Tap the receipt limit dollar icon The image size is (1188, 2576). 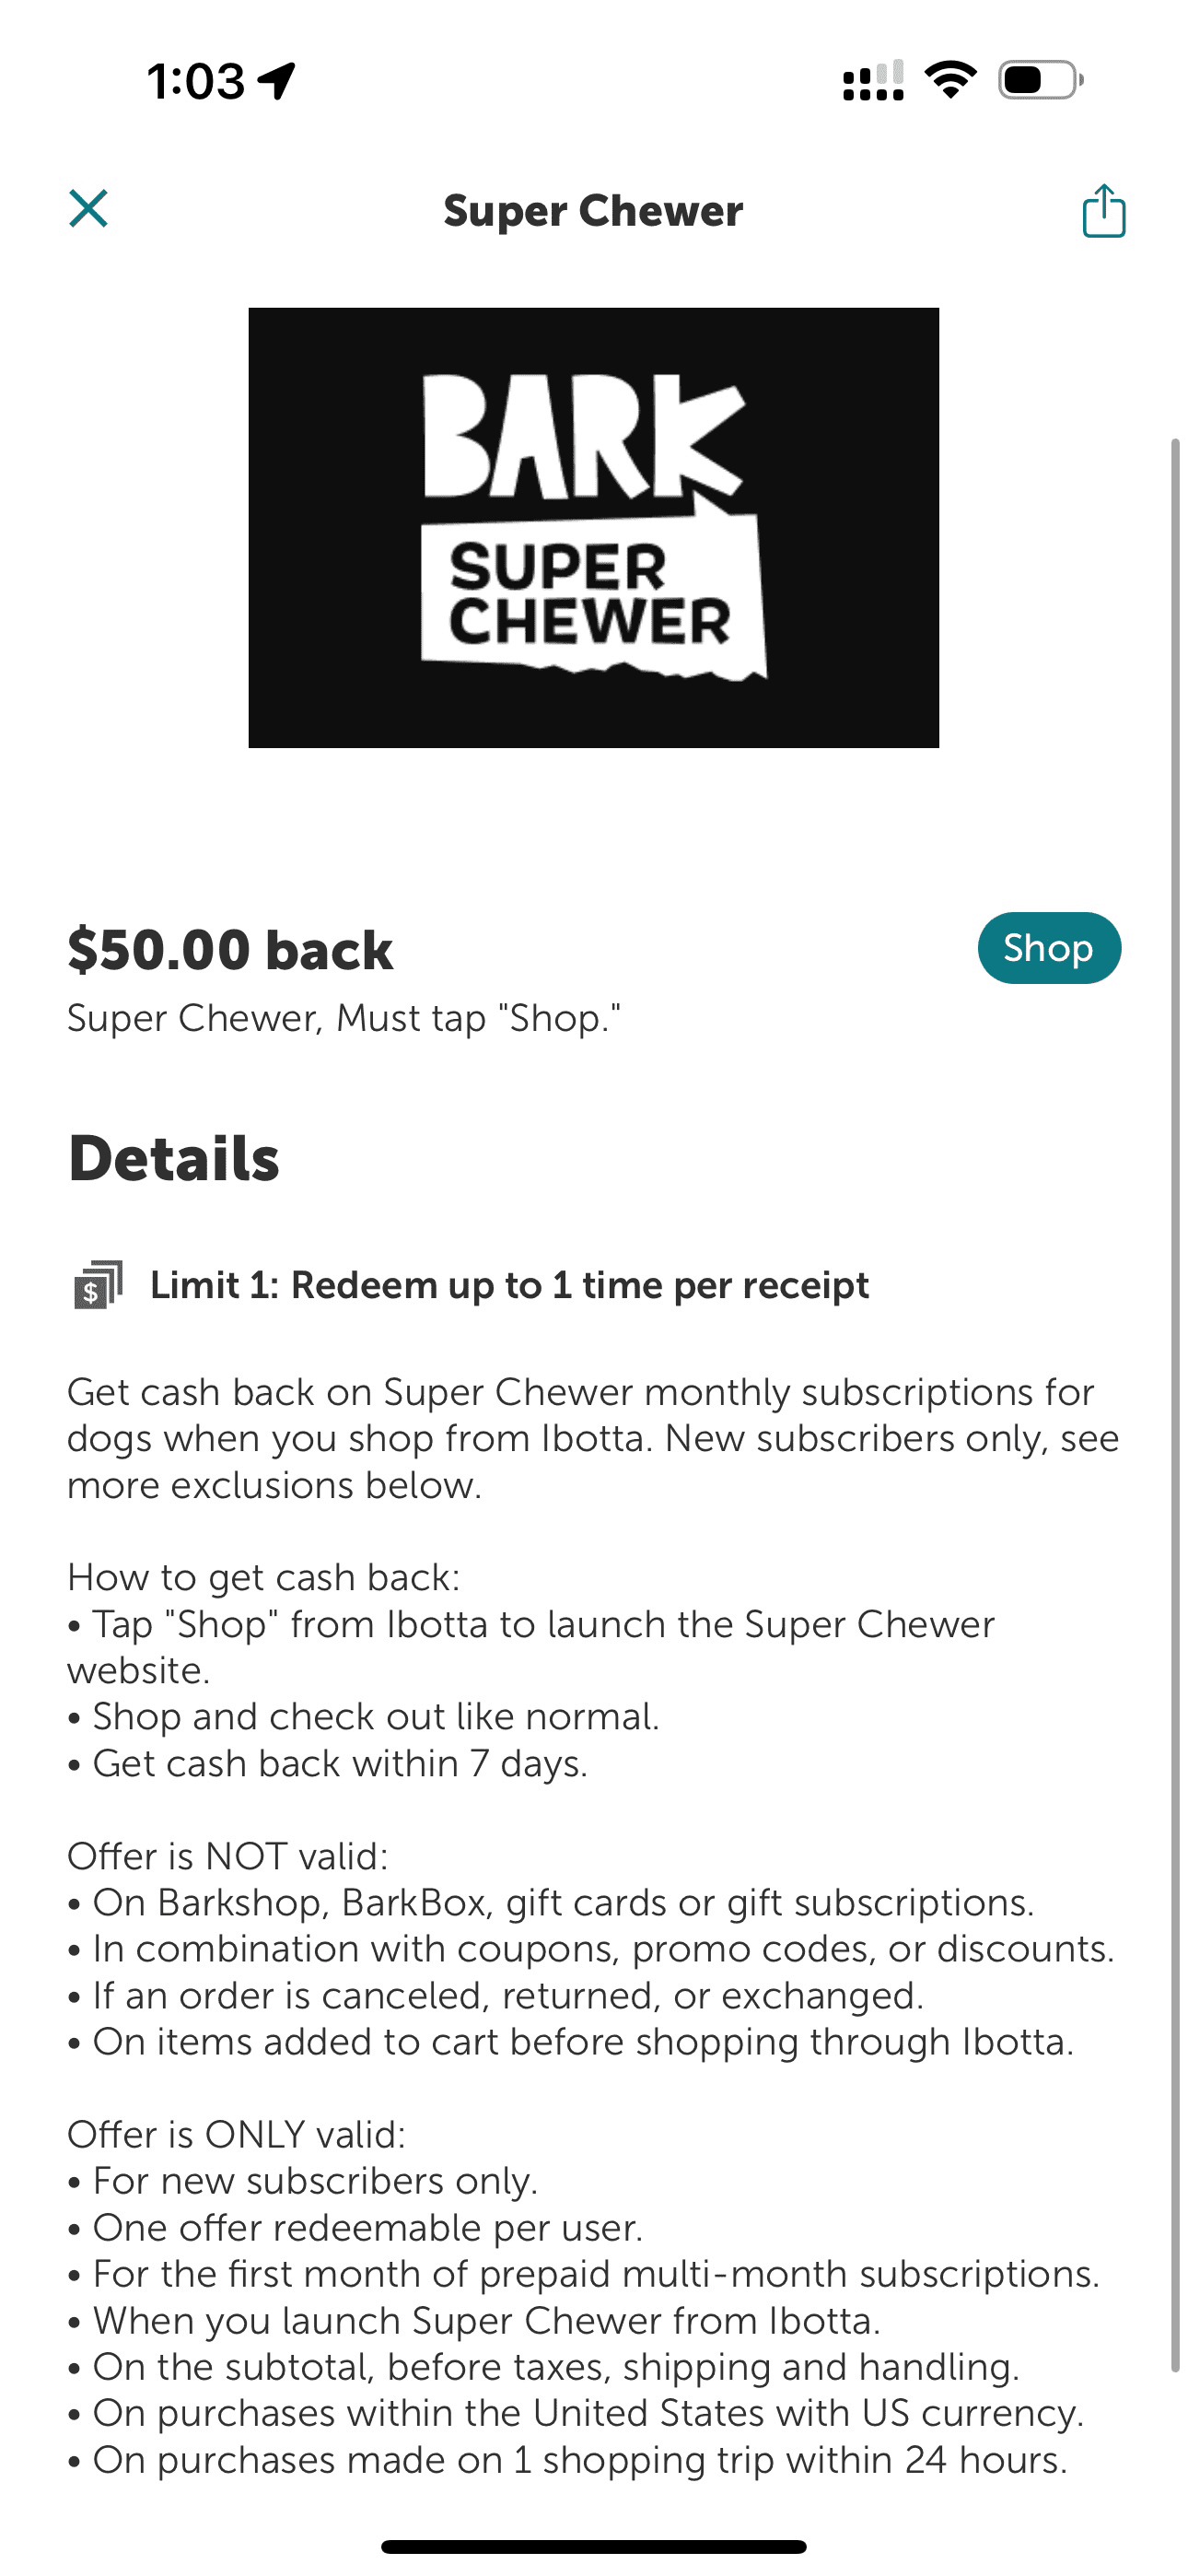tap(98, 1285)
